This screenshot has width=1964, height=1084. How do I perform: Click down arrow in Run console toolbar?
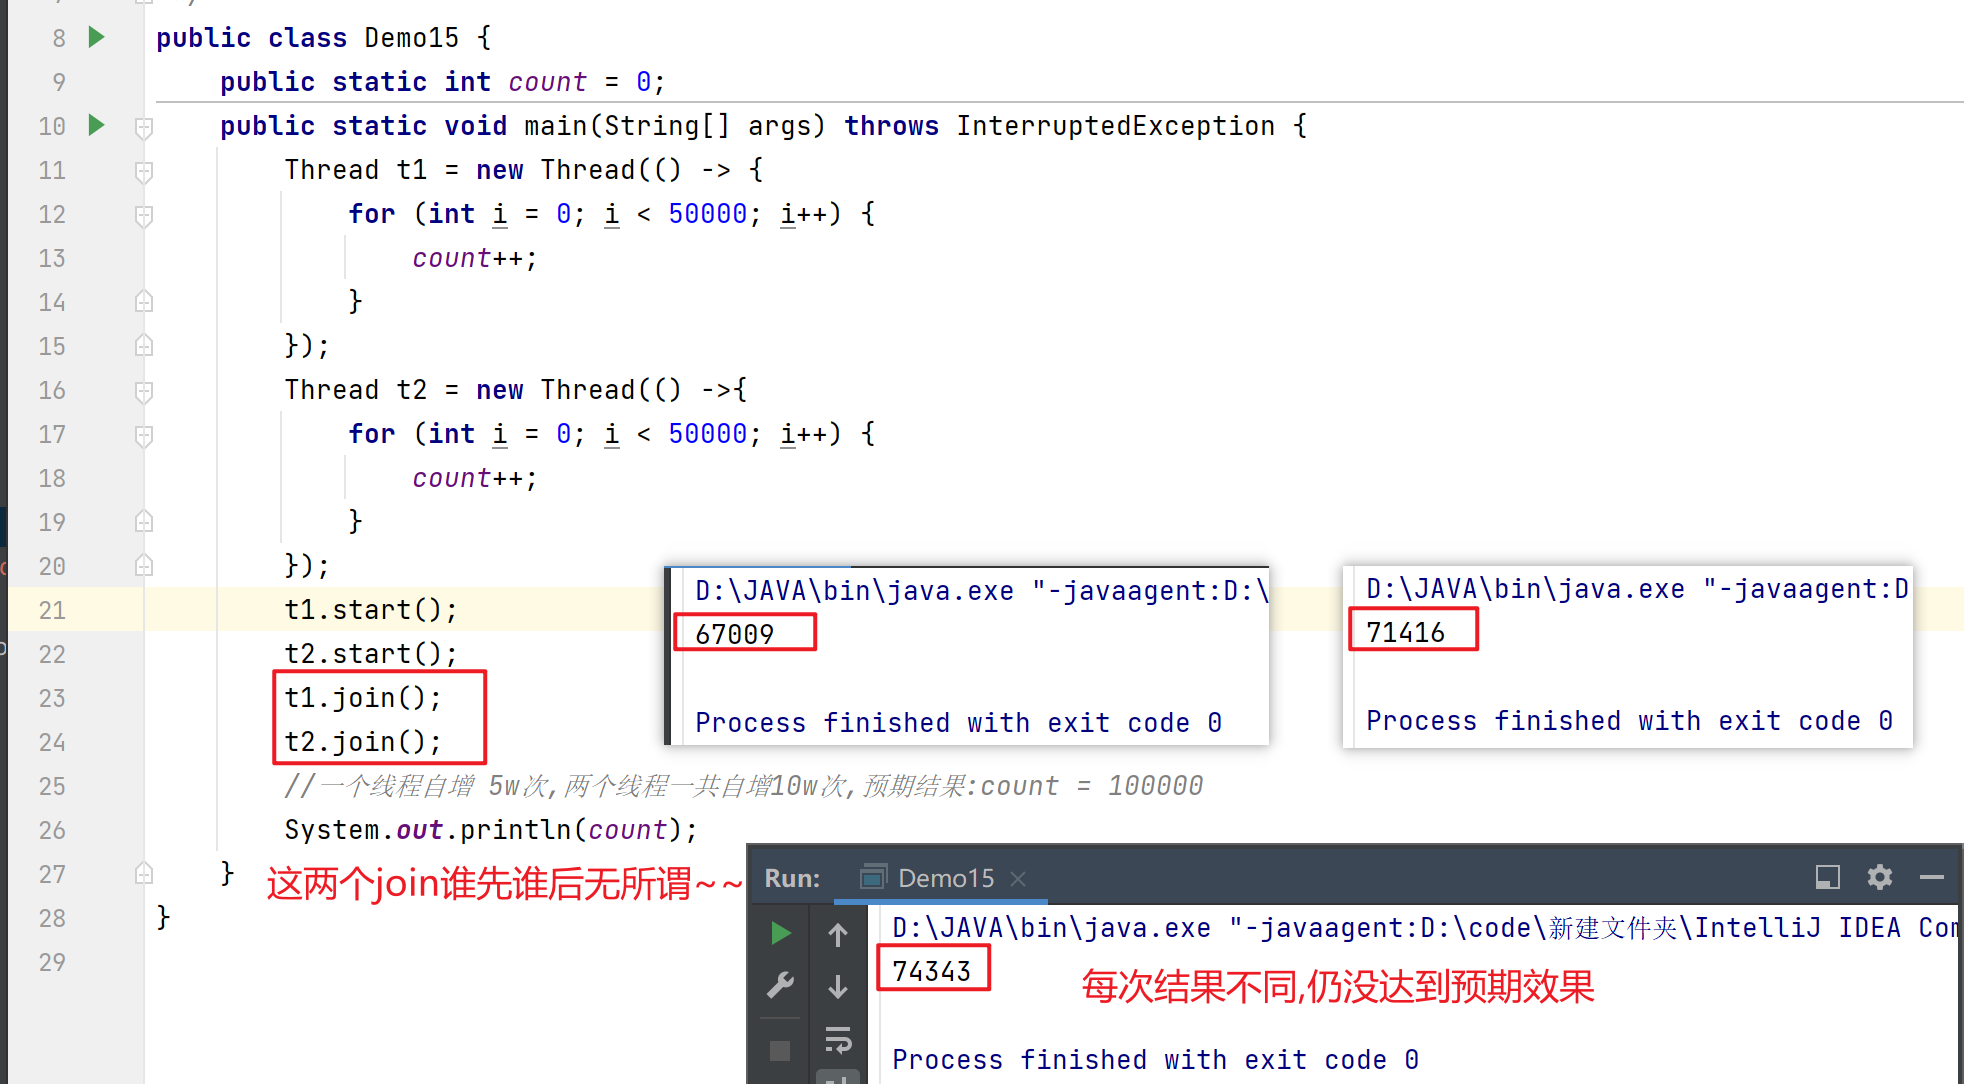pyautogui.click(x=838, y=987)
